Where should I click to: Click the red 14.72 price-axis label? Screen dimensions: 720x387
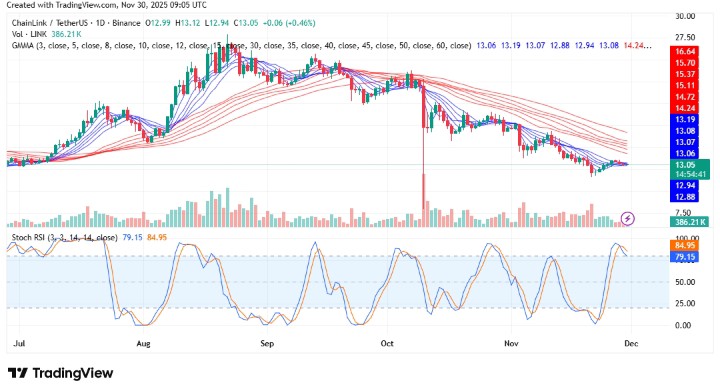pos(684,97)
